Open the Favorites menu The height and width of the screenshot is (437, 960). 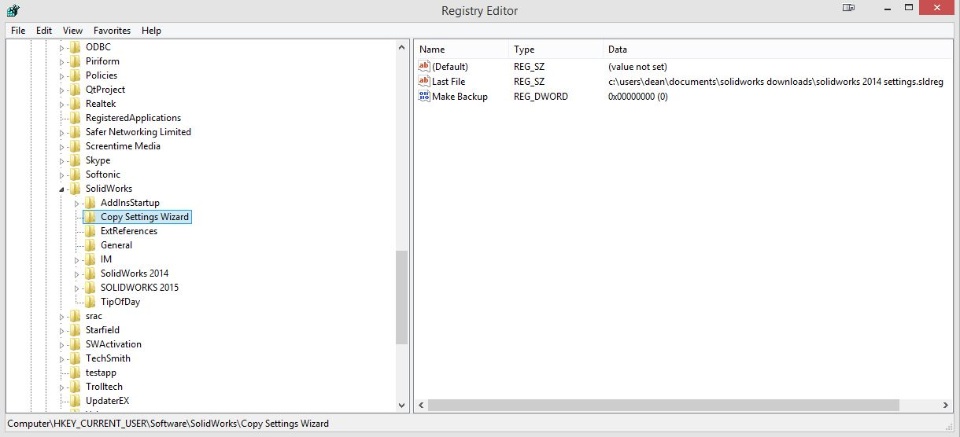112,31
